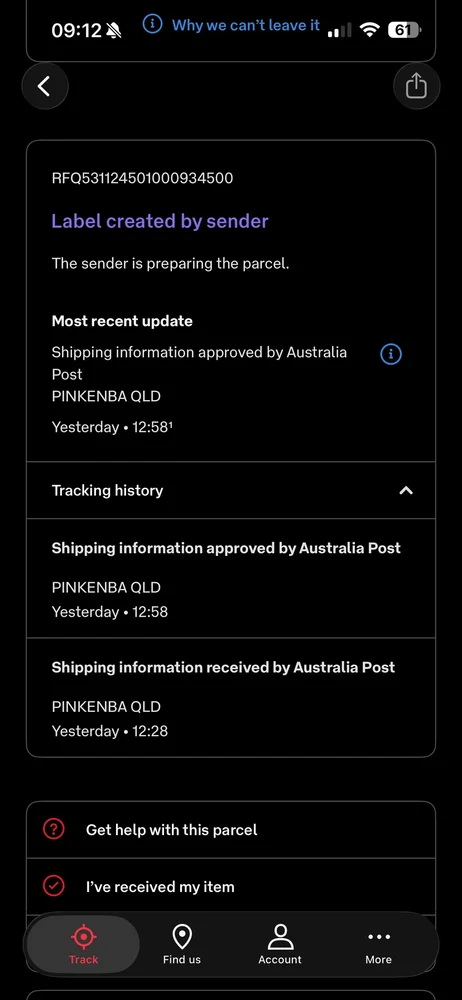
Task: Select Shipping information received history entry
Action: pyautogui.click(x=231, y=698)
